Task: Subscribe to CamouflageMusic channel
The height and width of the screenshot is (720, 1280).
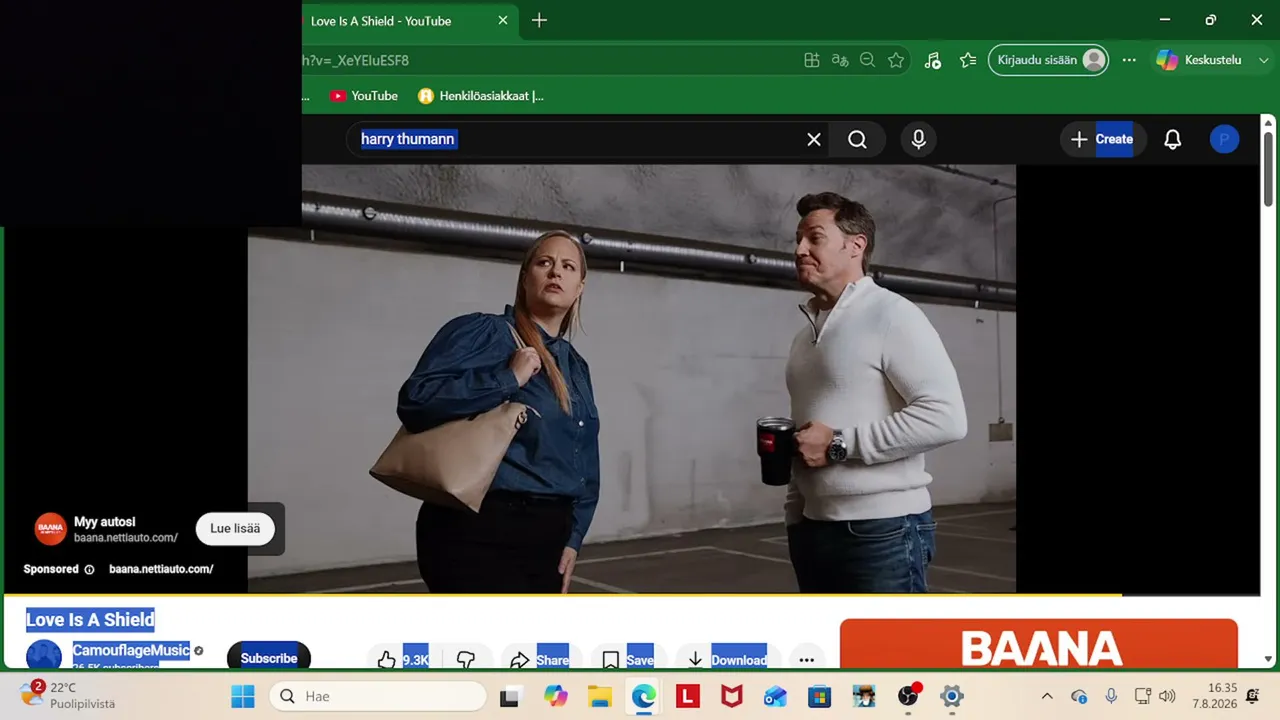Action: 269,658
